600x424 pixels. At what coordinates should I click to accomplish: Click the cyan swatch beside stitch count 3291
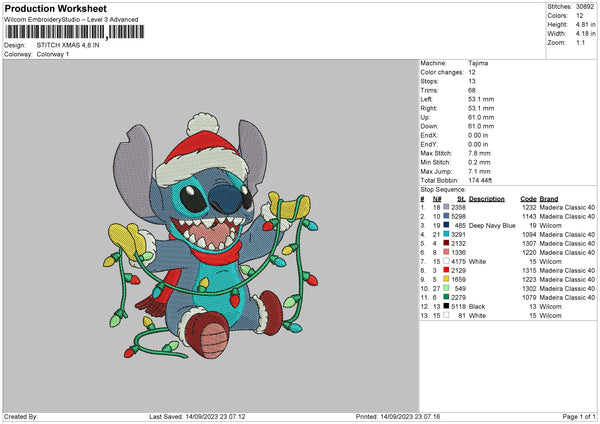pos(446,234)
